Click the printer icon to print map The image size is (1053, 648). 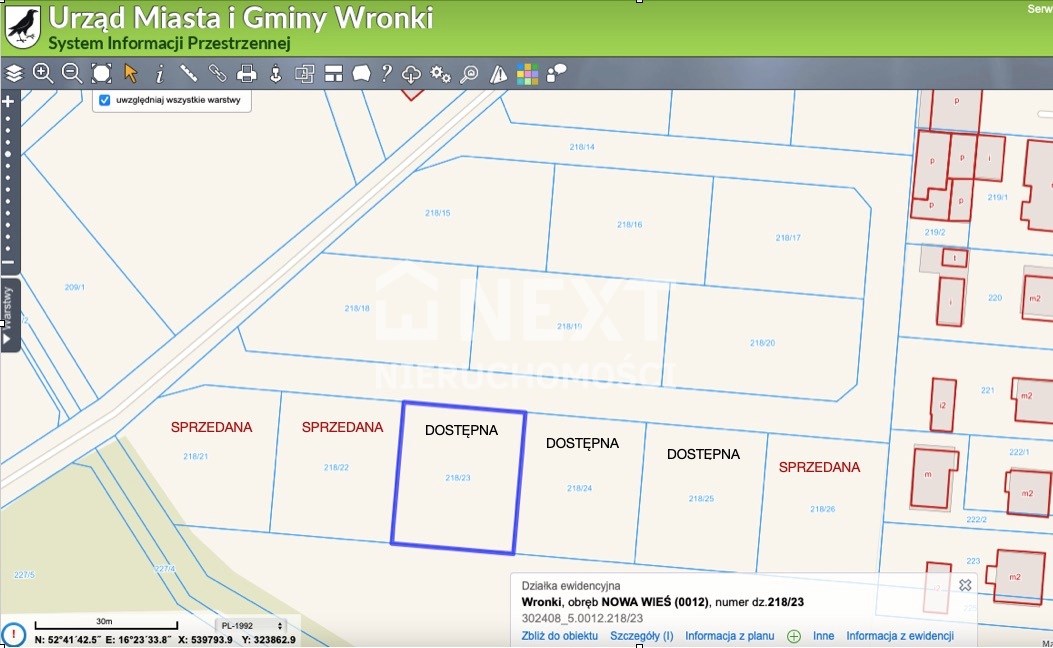(246, 73)
